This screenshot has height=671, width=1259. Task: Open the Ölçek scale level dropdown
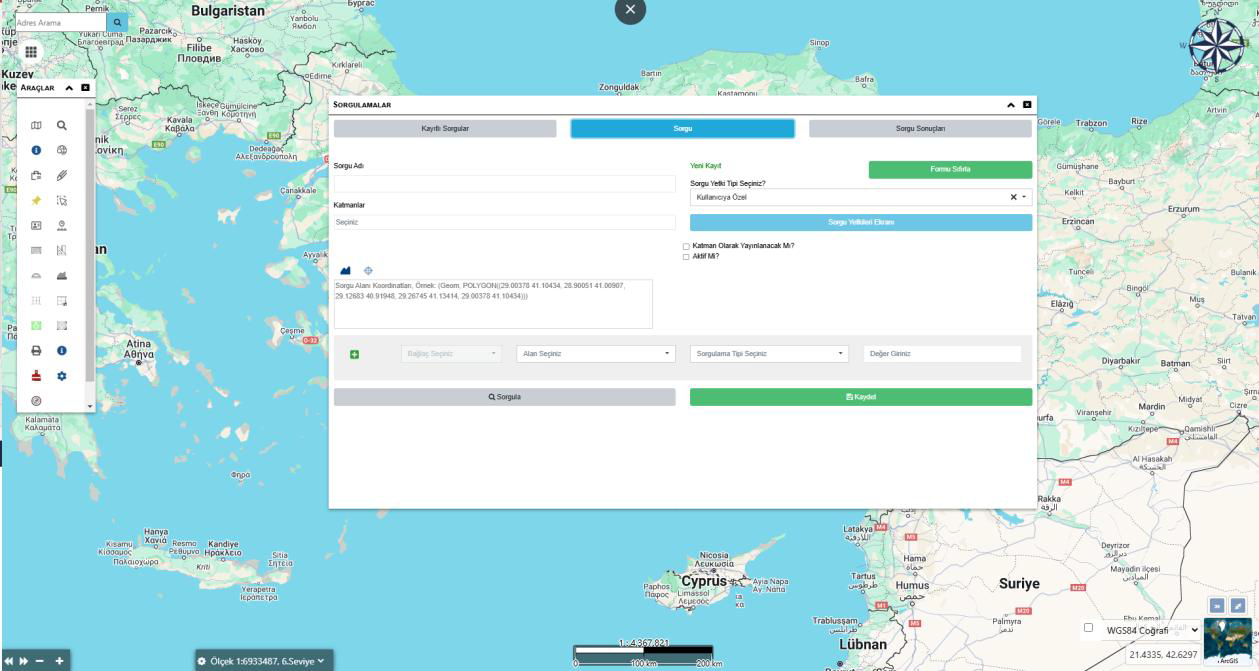coord(262,661)
